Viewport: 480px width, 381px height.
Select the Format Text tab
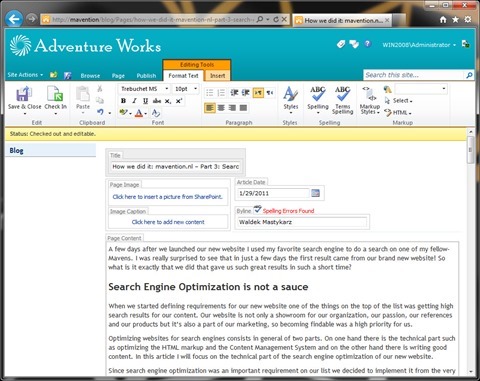tap(183, 76)
